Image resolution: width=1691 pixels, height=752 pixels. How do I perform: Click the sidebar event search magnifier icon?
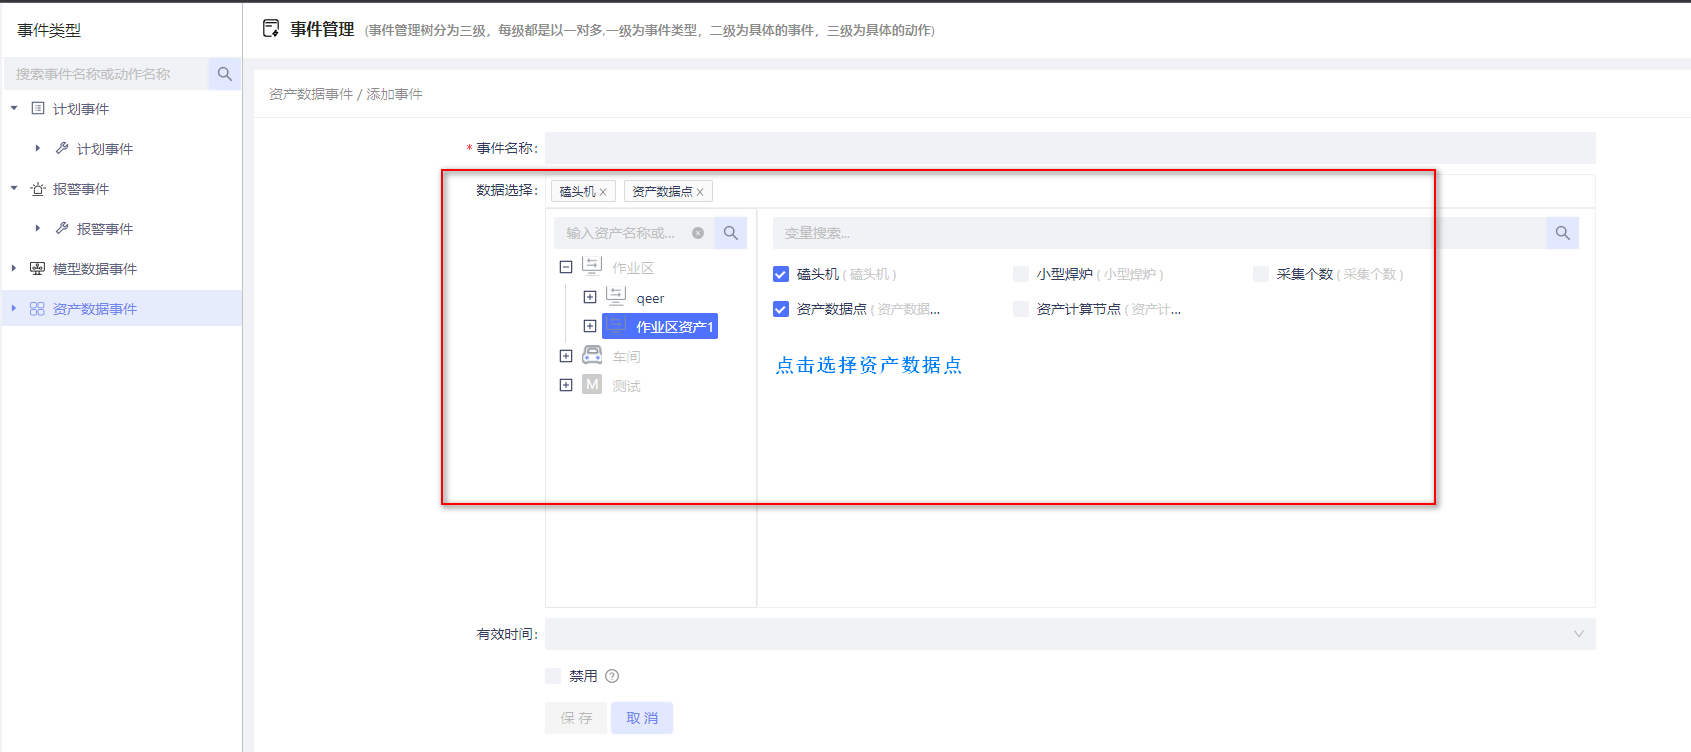[225, 74]
